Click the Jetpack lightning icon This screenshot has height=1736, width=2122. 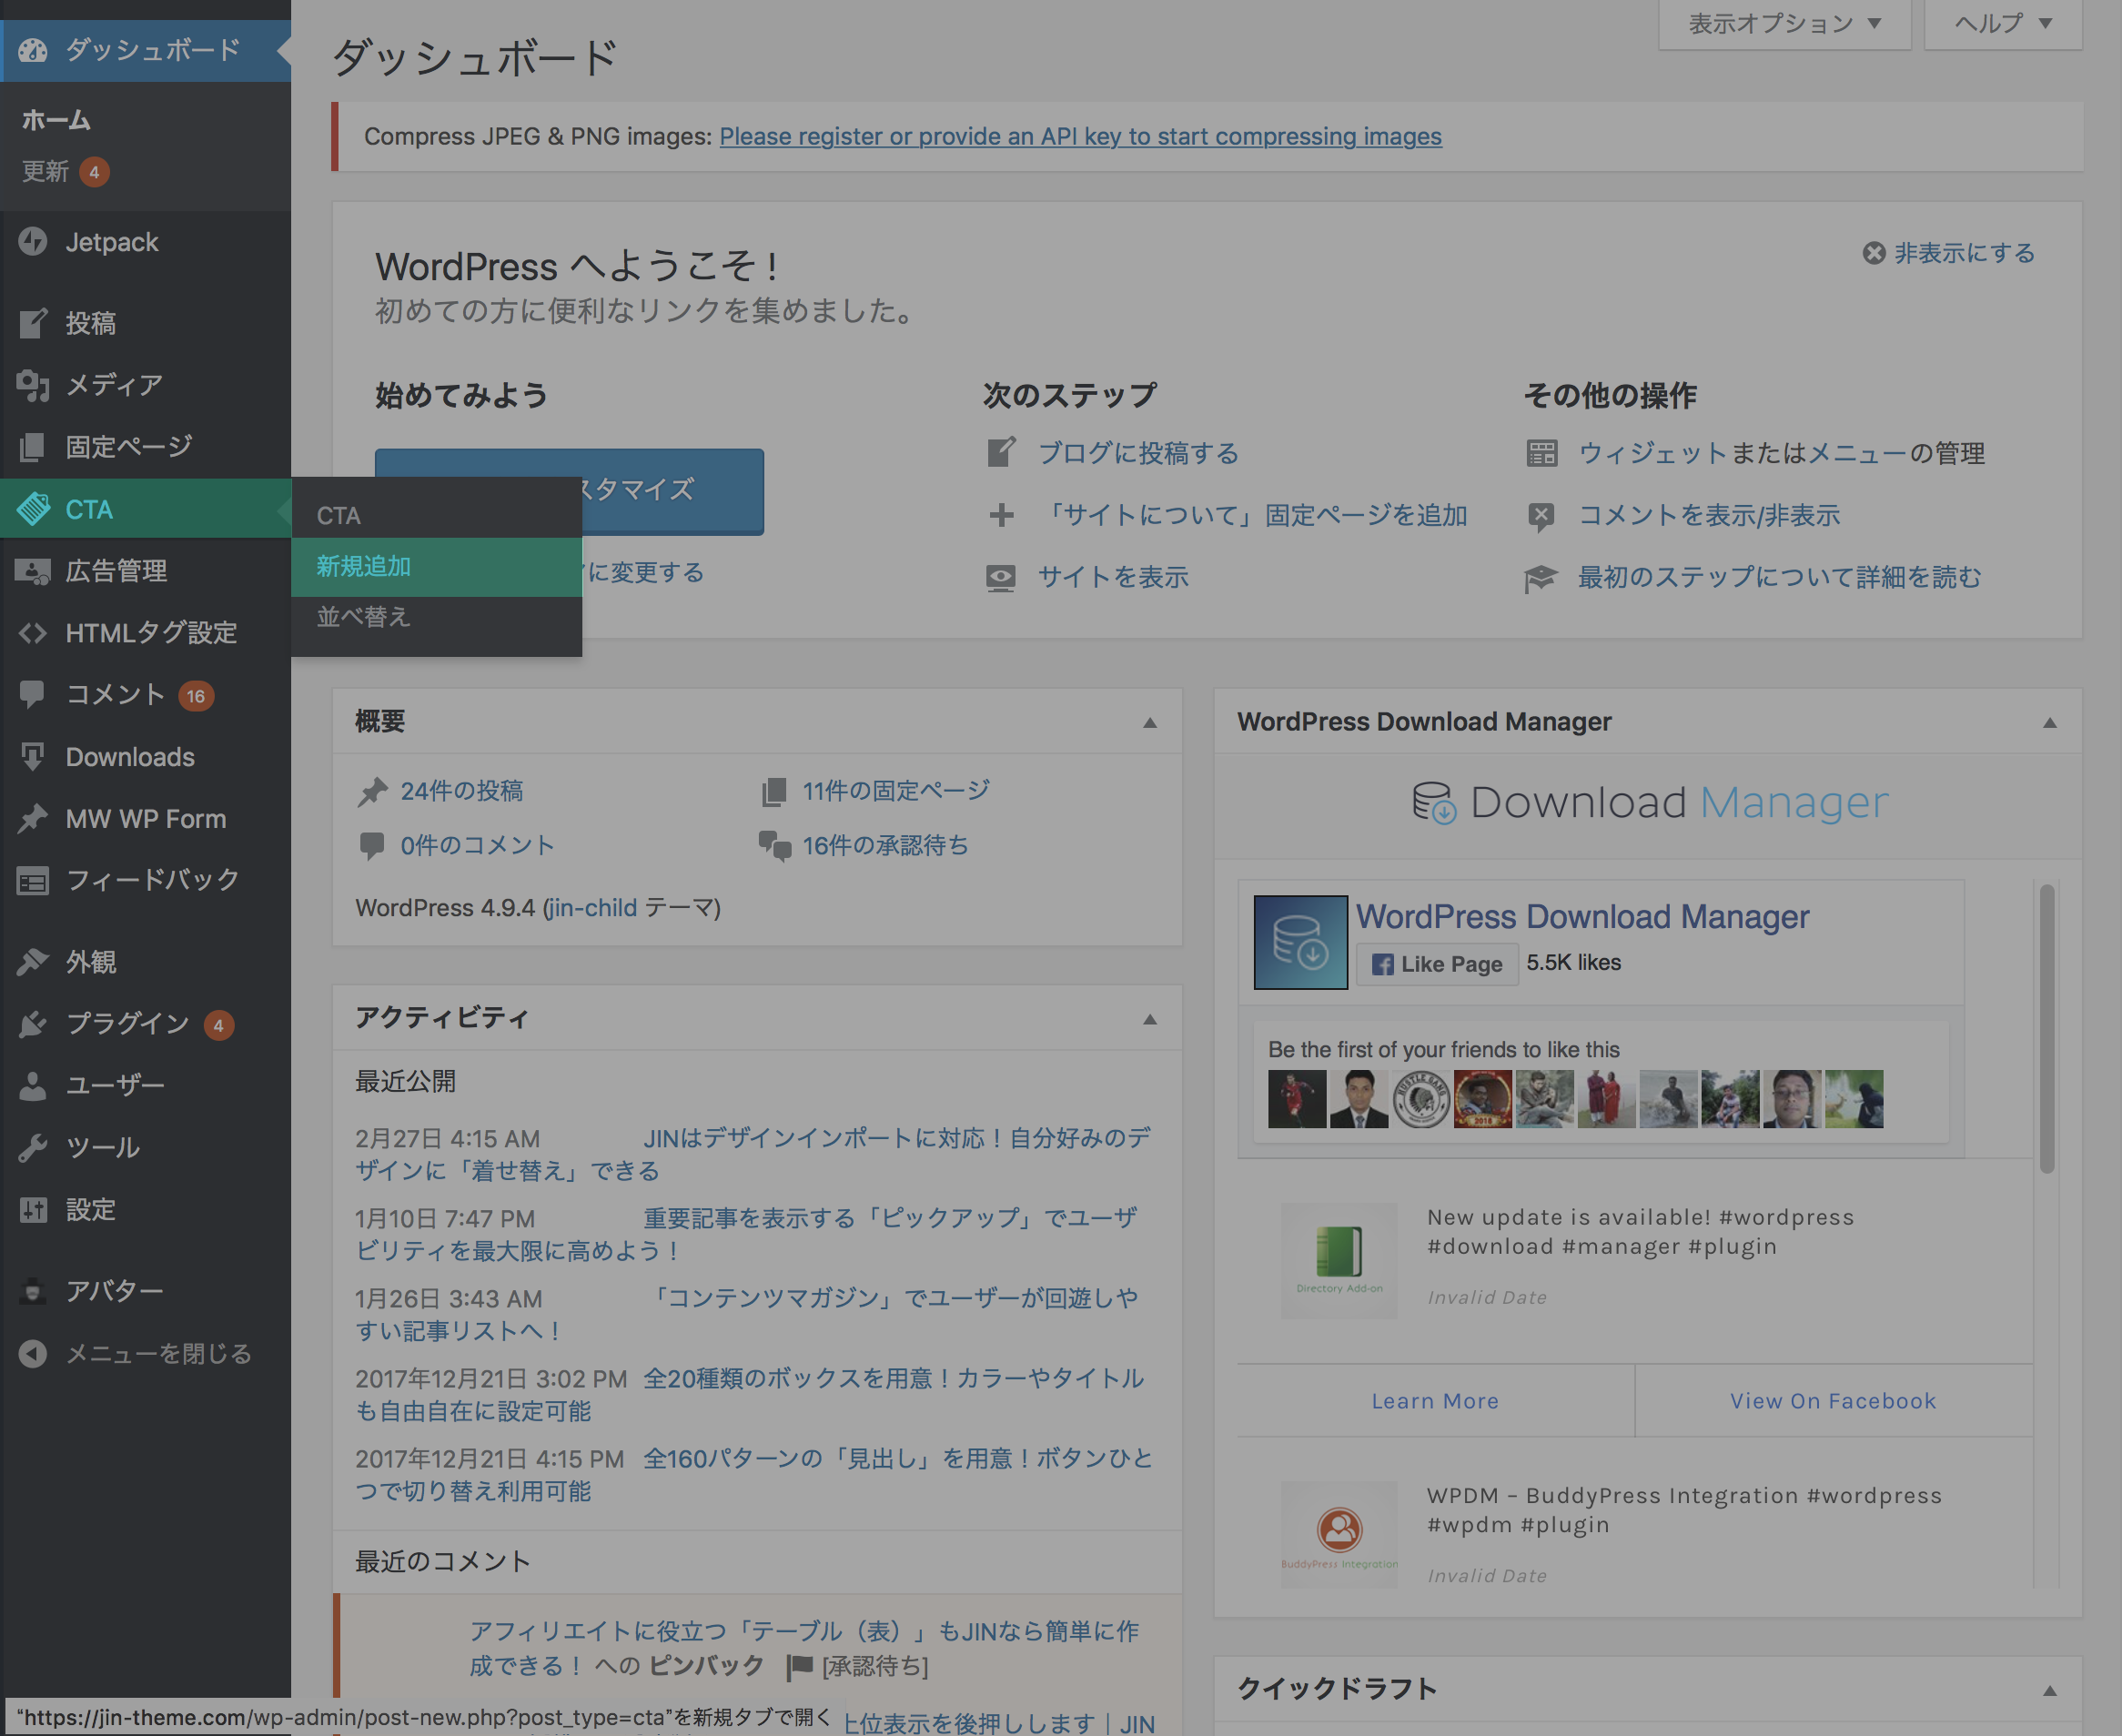click(x=33, y=242)
